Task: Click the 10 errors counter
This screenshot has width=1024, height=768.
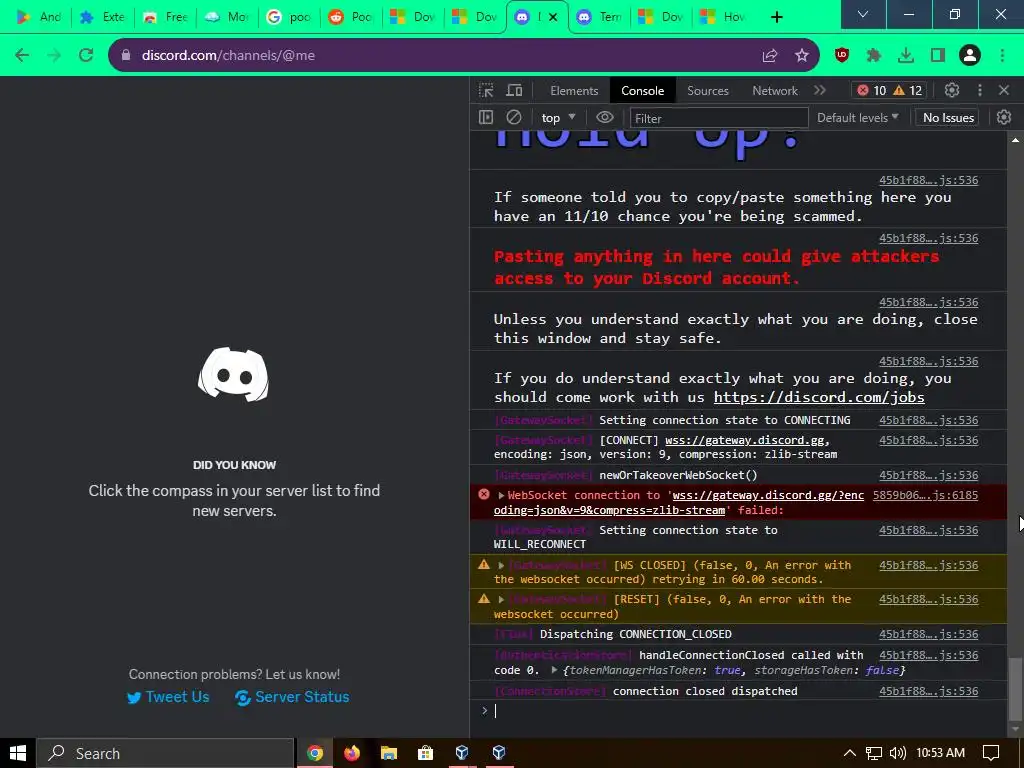Action: (872, 90)
